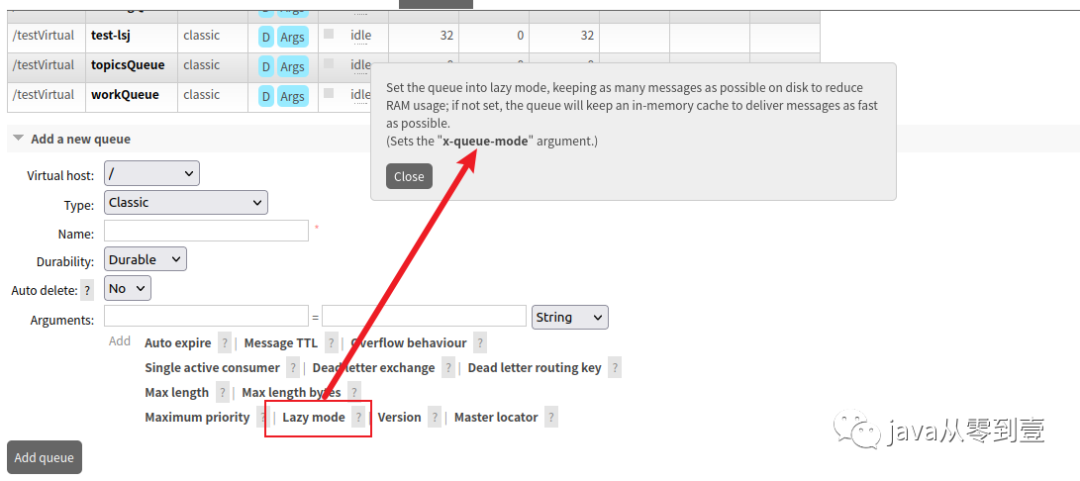Screen dimensions: 1080x481
Task: Open the Virtual host dropdown
Action: coord(152,174)
